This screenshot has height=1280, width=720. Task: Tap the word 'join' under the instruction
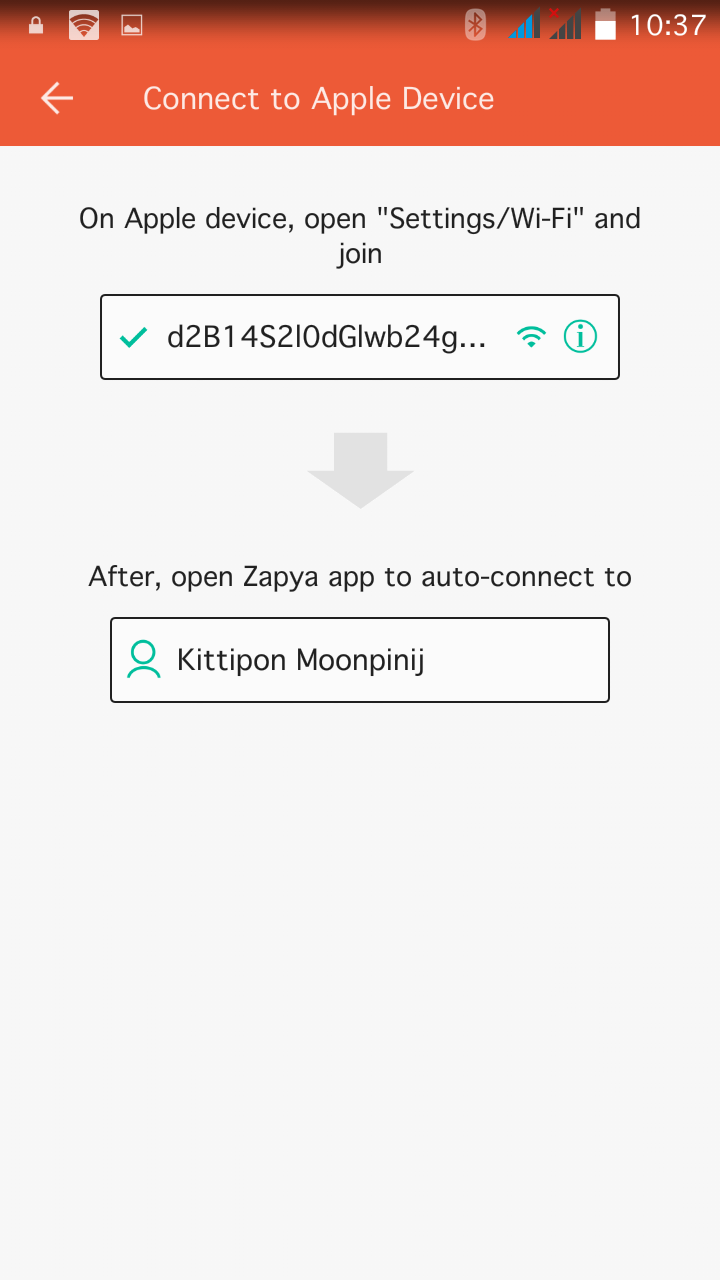tap(360, 253)
